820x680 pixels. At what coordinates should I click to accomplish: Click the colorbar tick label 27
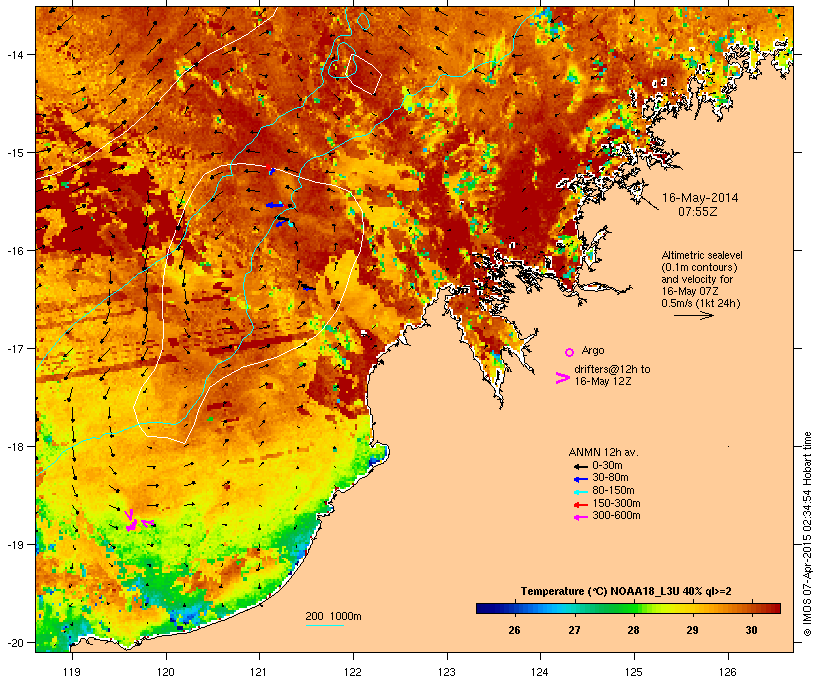click(x=574, y=630)
